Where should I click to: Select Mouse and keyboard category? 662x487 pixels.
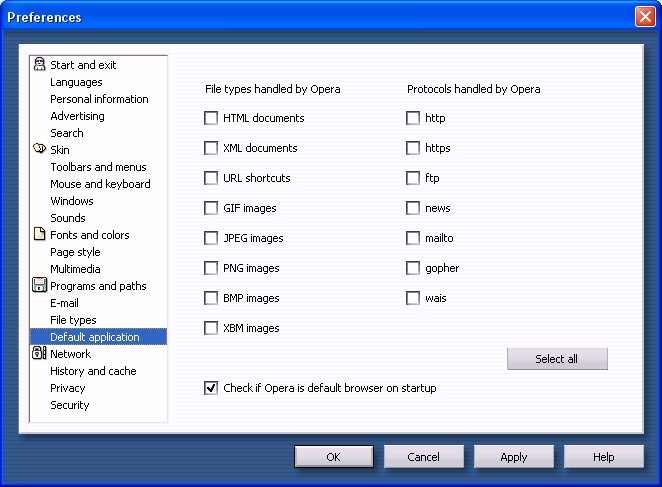tap(100, 184)
